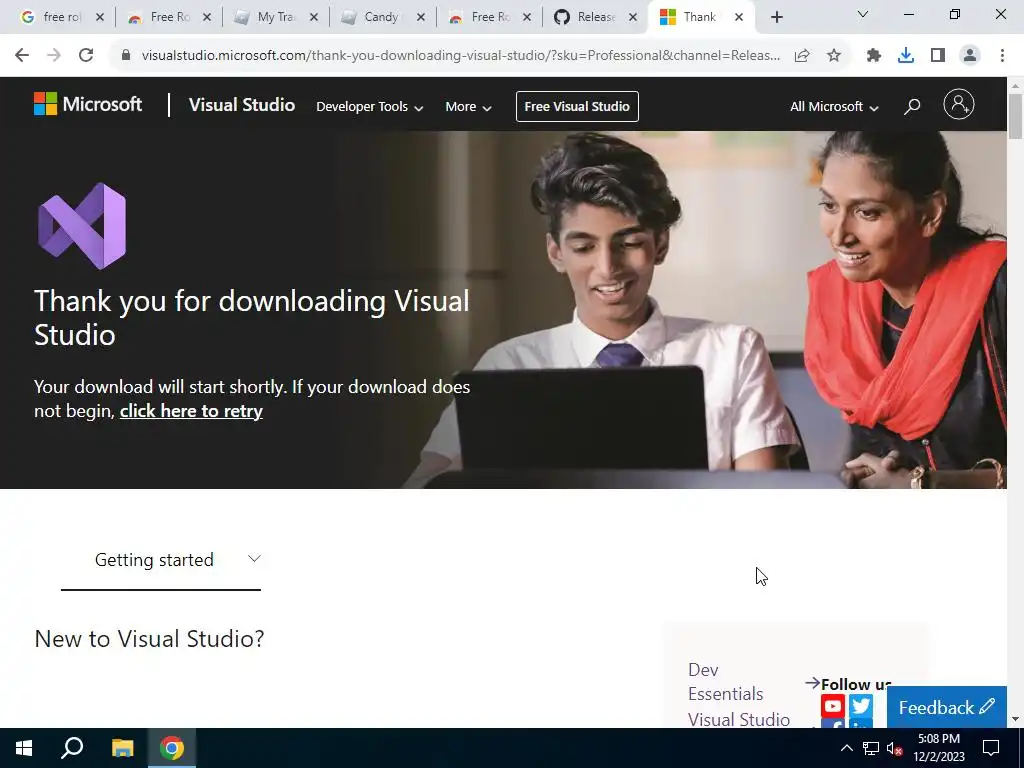Click the Visual Studio header link
The height and width of the screenshot is (768, 1024).
(242, 104)
